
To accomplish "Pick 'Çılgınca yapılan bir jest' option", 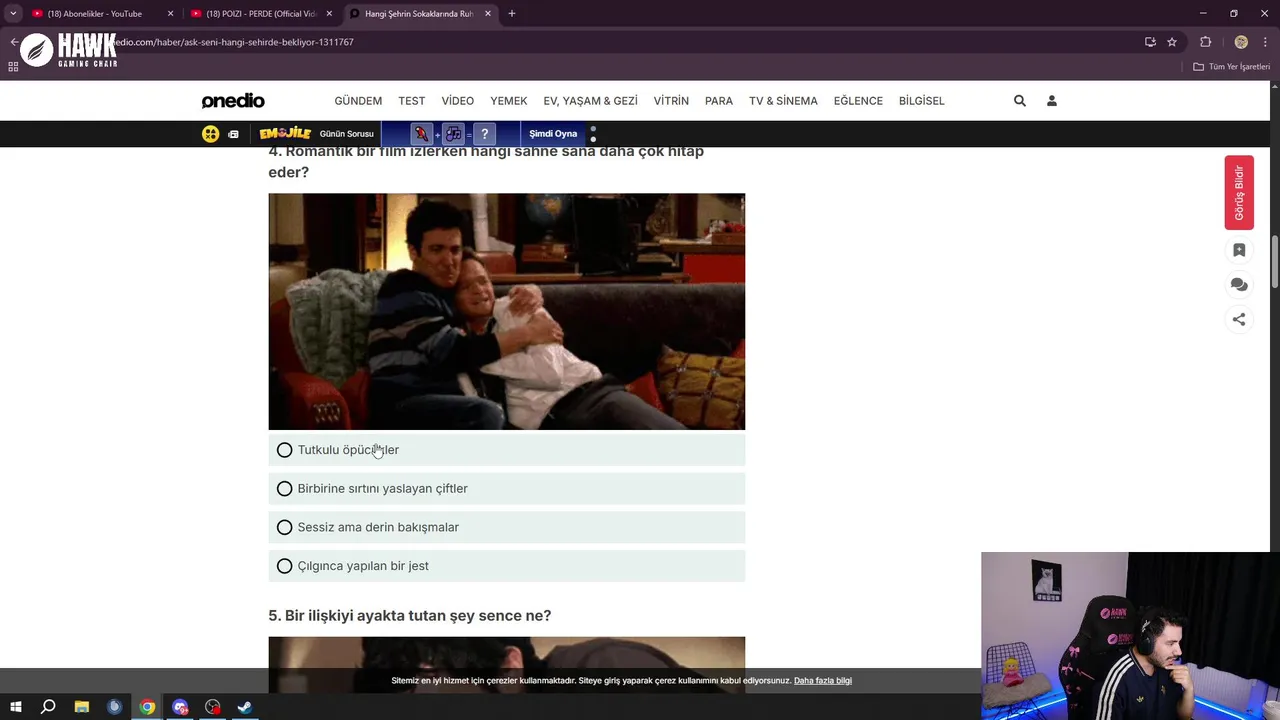I will [507, 566].
